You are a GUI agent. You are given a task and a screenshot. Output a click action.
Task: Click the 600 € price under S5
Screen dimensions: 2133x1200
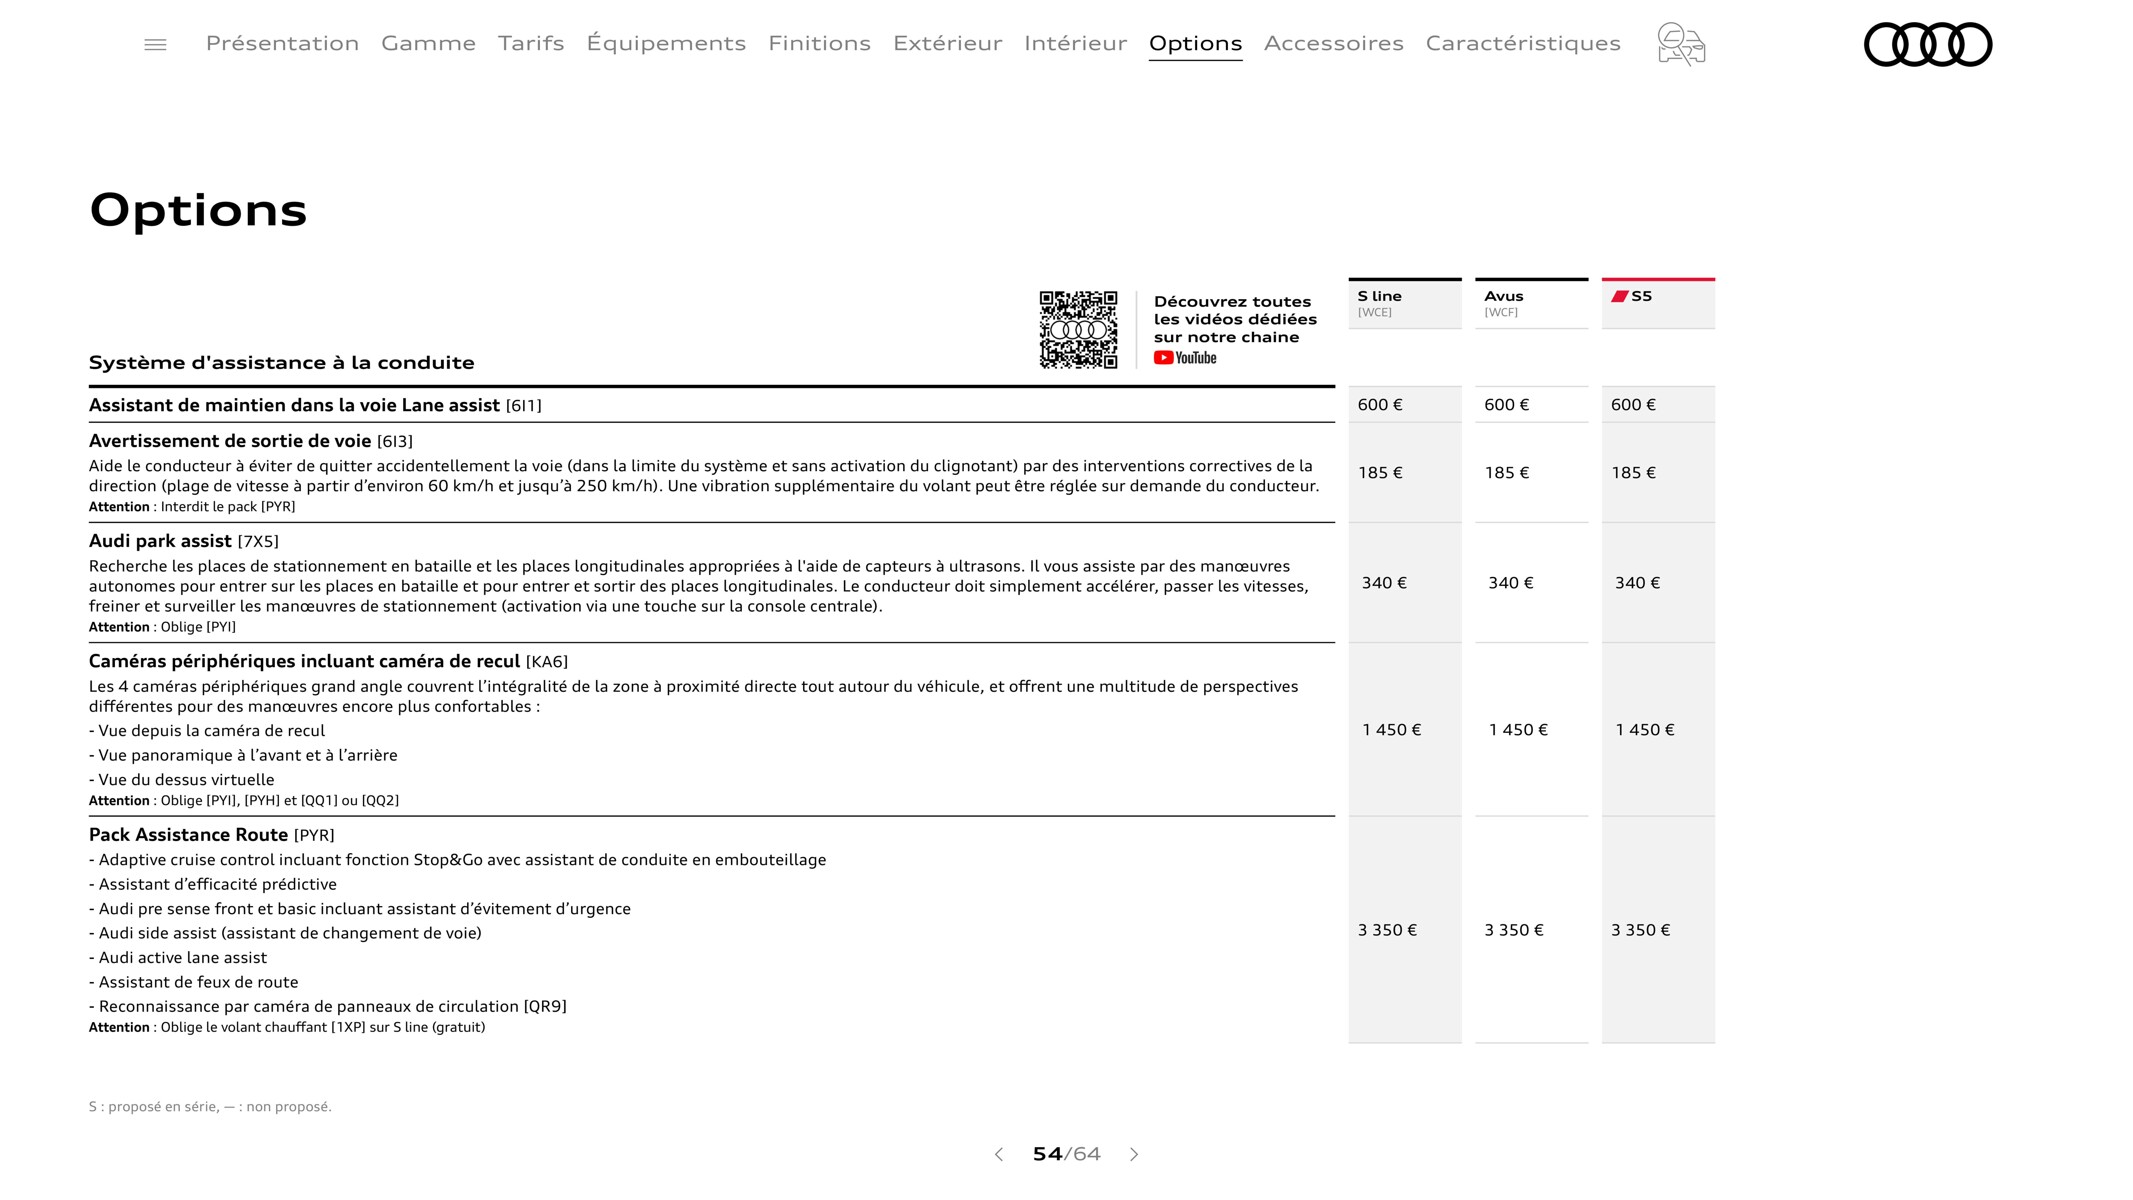click(x=1633, y=405)
